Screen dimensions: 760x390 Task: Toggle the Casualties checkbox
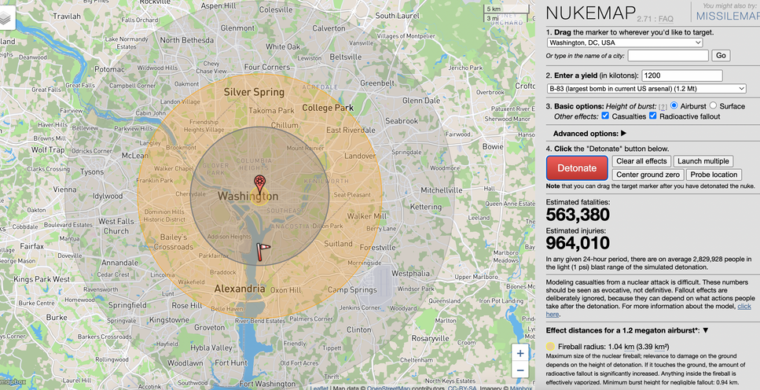point(605,116)
